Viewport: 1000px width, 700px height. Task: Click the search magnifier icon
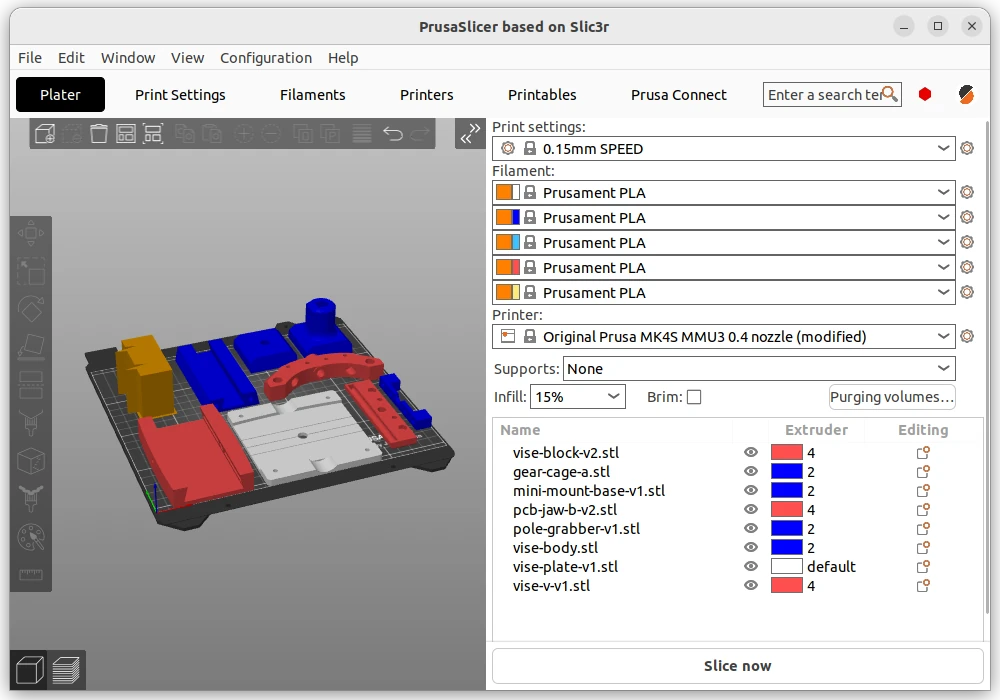(890, 94)
